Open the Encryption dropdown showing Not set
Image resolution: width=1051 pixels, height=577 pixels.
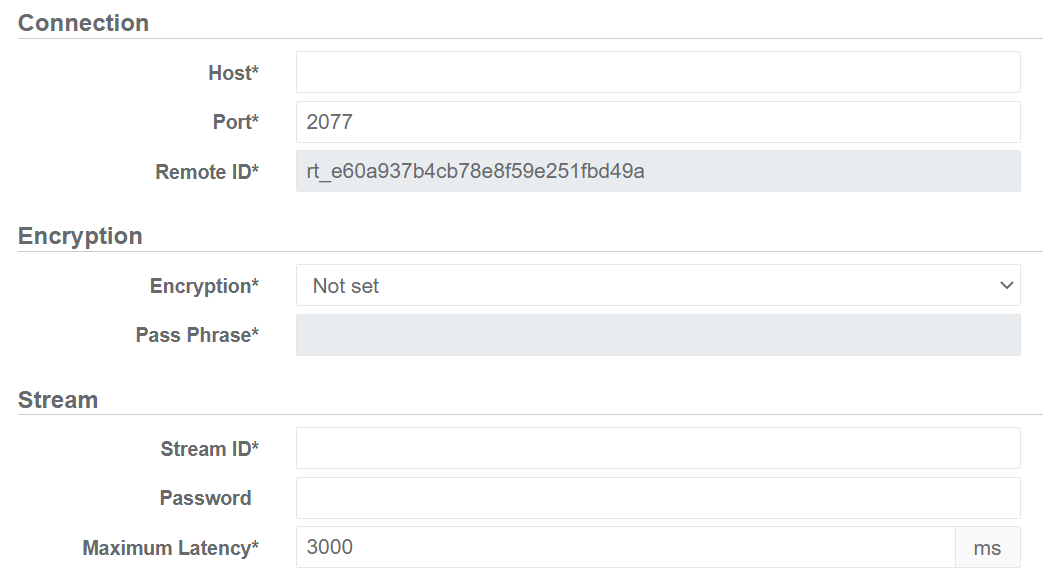[658, 285]
